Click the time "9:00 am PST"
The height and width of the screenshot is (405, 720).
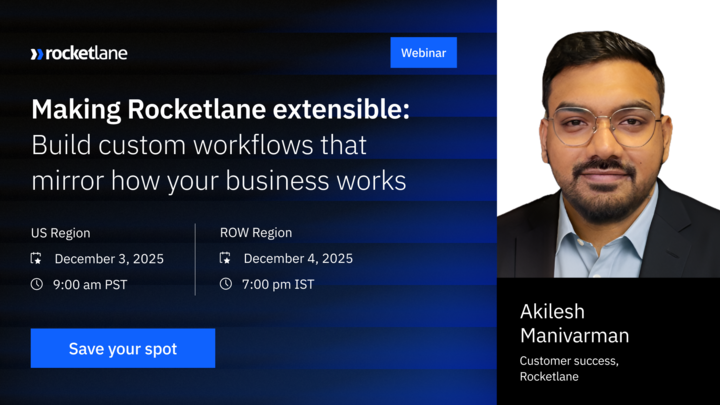tap(90, 285)
